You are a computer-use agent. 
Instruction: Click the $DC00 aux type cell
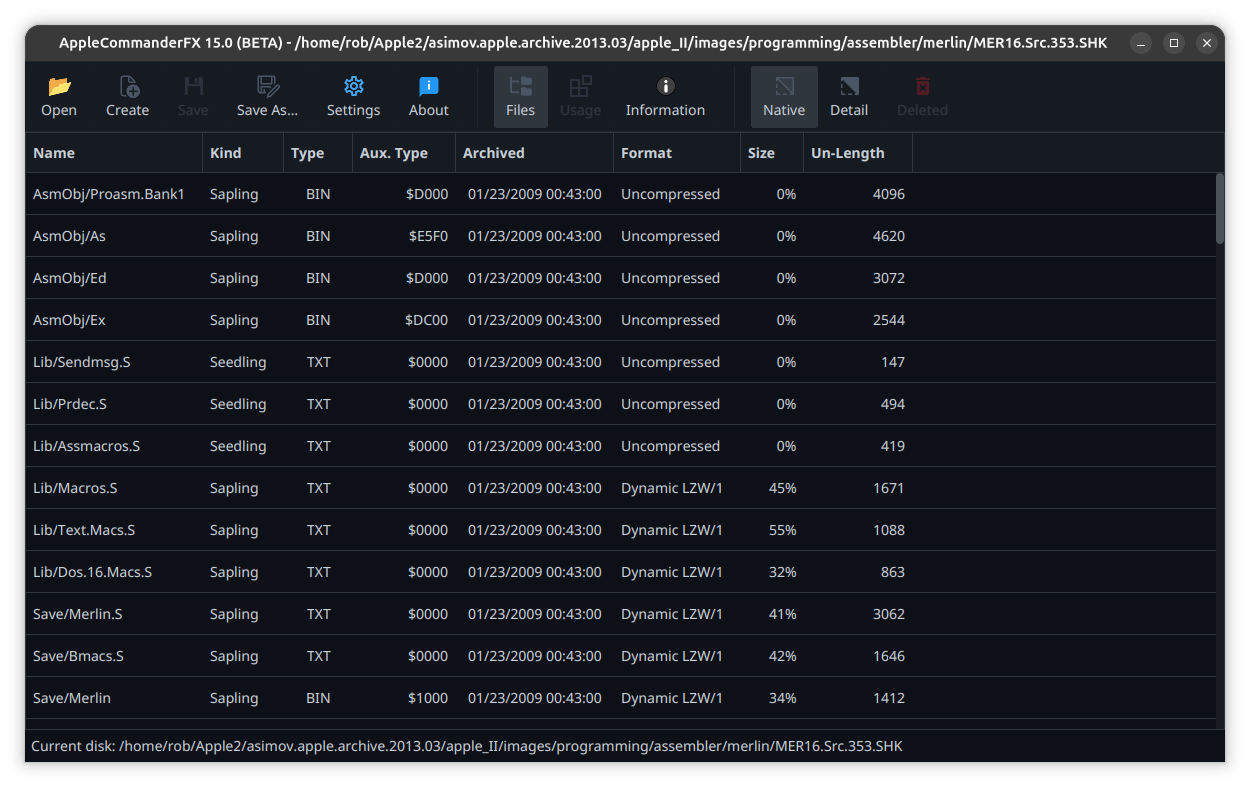pos(426,320)
